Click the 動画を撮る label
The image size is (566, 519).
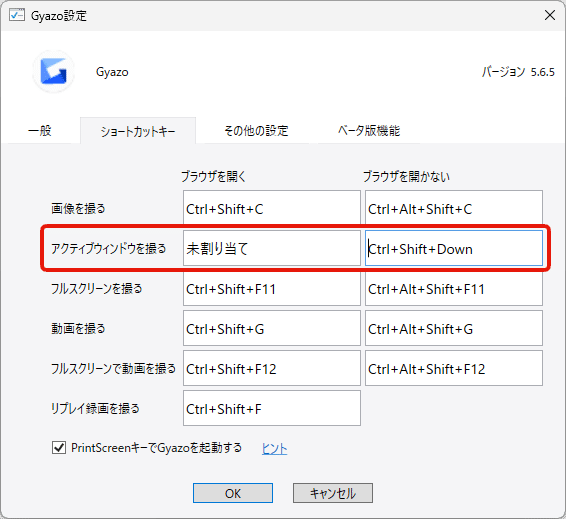78,328
